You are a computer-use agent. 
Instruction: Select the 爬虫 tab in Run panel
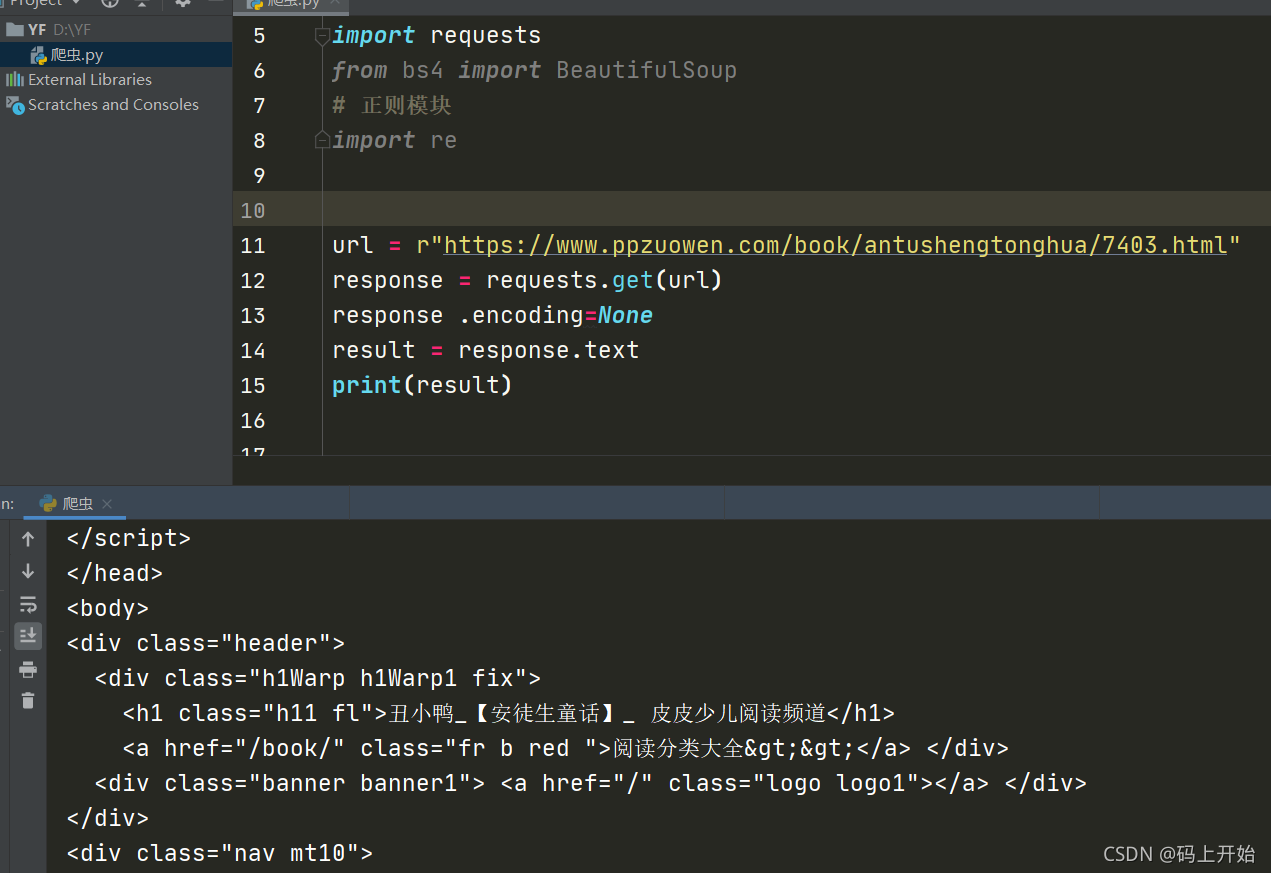pos(76,504)
